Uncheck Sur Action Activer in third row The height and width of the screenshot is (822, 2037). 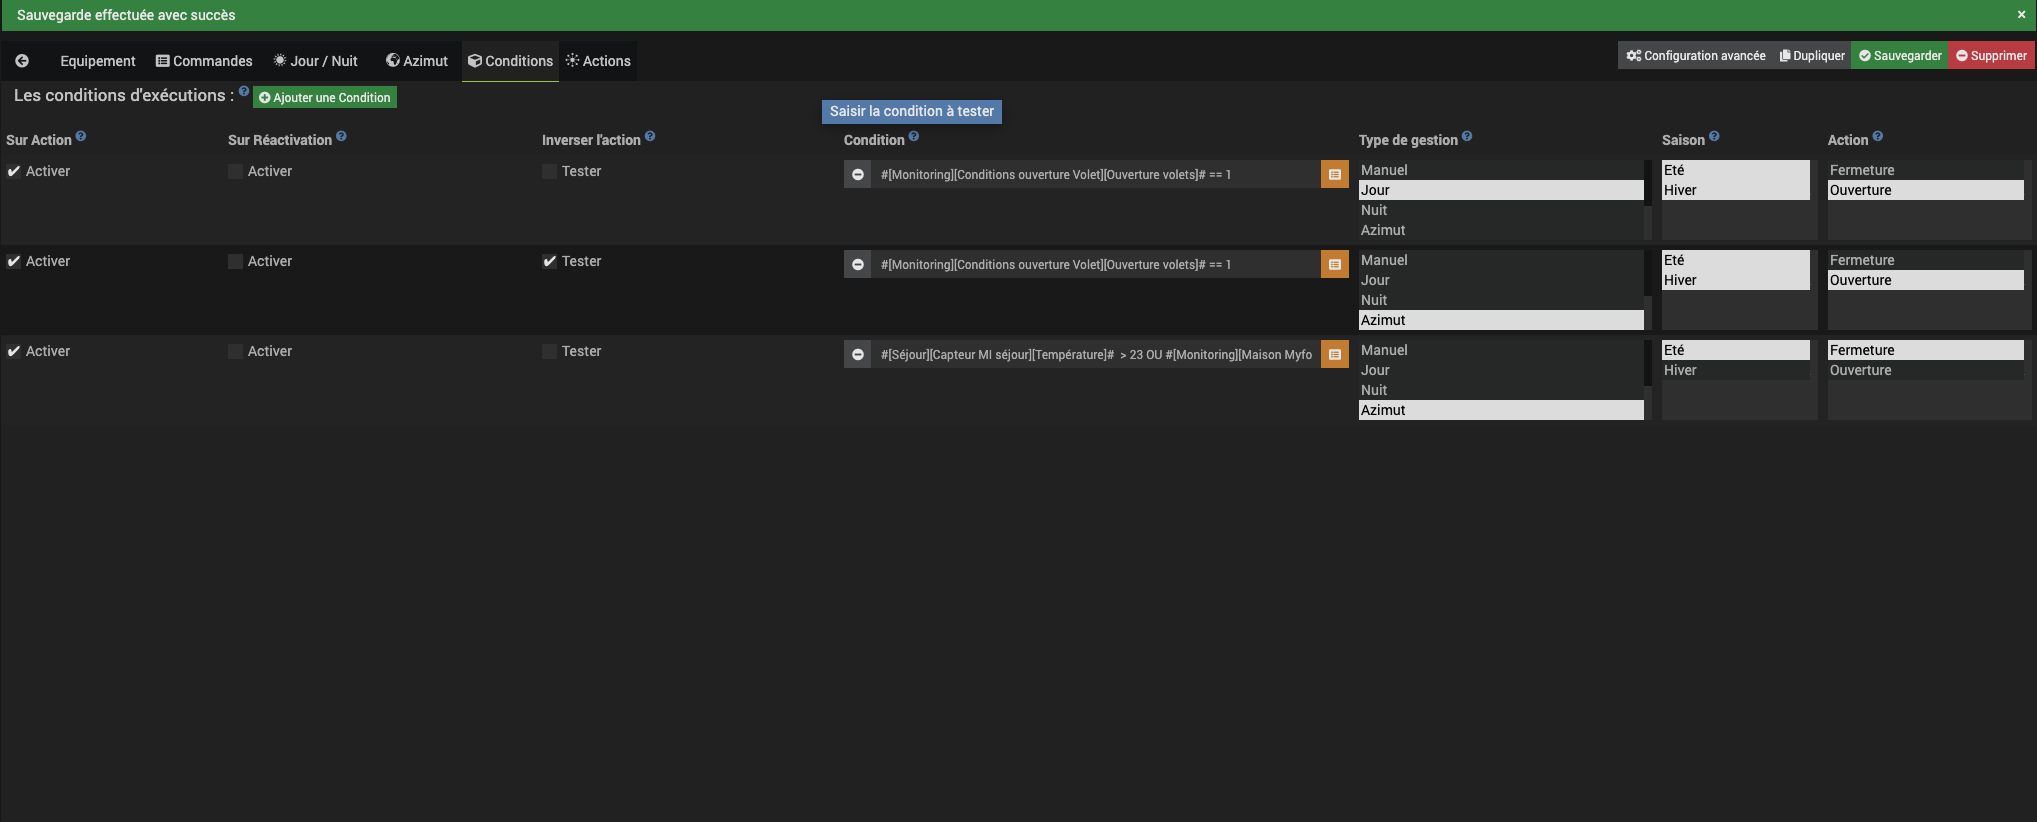pyautogui.click(x=14, y=351)
